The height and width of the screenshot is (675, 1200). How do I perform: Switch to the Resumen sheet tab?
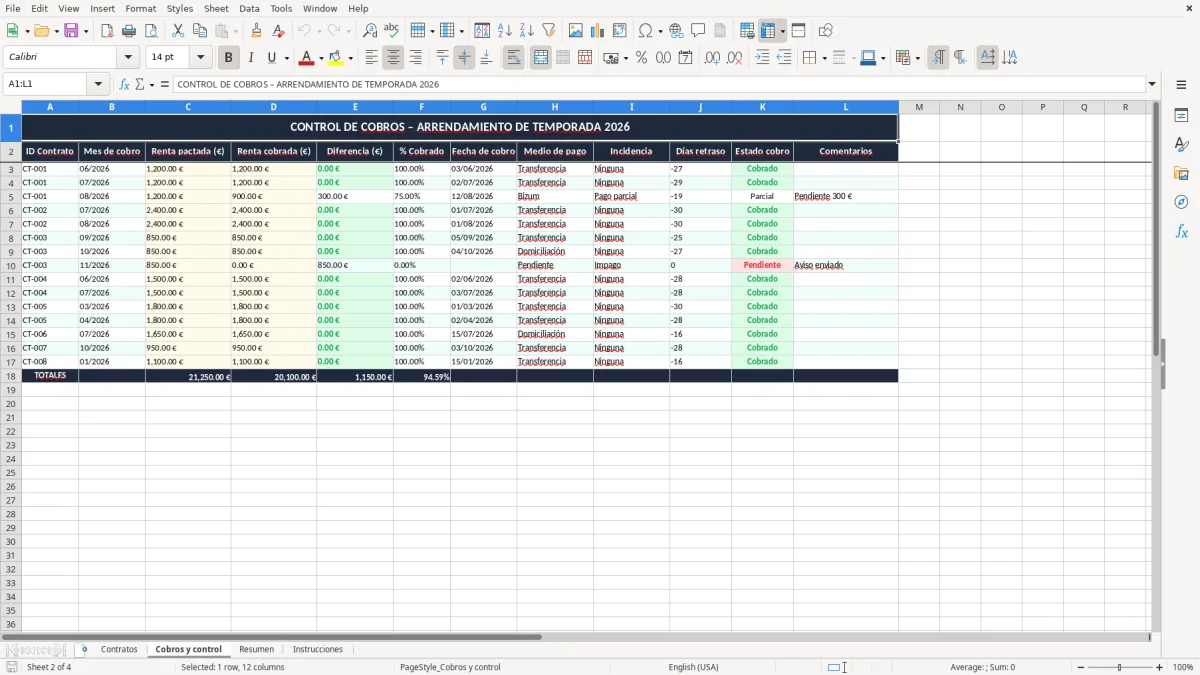click(257, 650)
